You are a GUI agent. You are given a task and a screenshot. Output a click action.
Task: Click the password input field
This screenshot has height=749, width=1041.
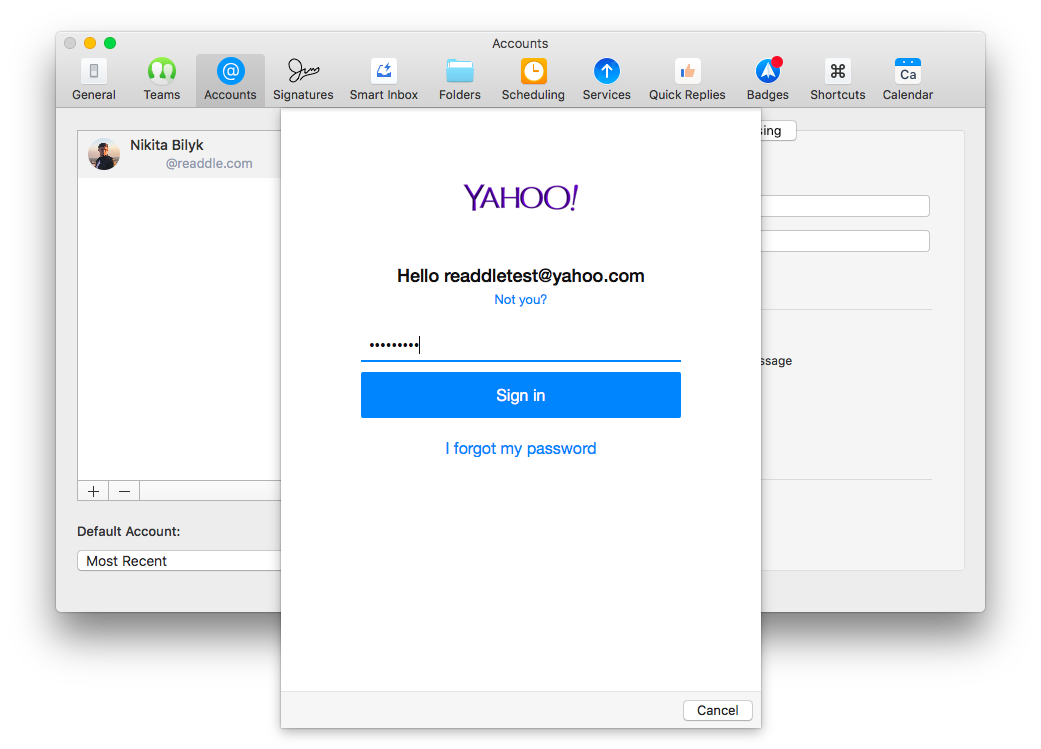(520, 344)
